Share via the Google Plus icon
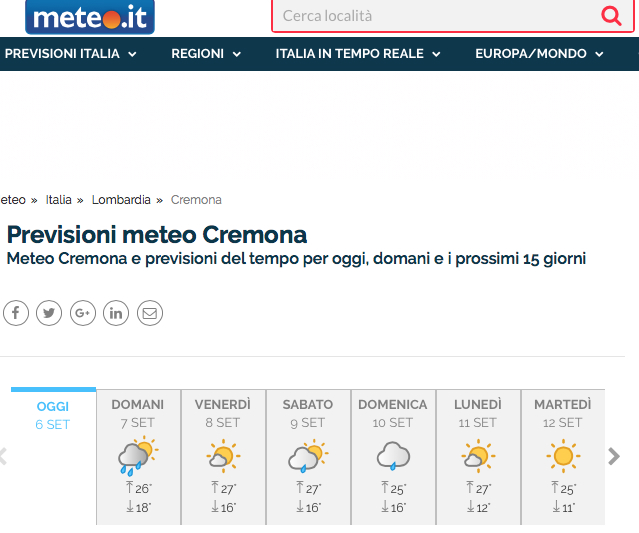The width and height of the screenshot is (639, 533). (82, 313)
